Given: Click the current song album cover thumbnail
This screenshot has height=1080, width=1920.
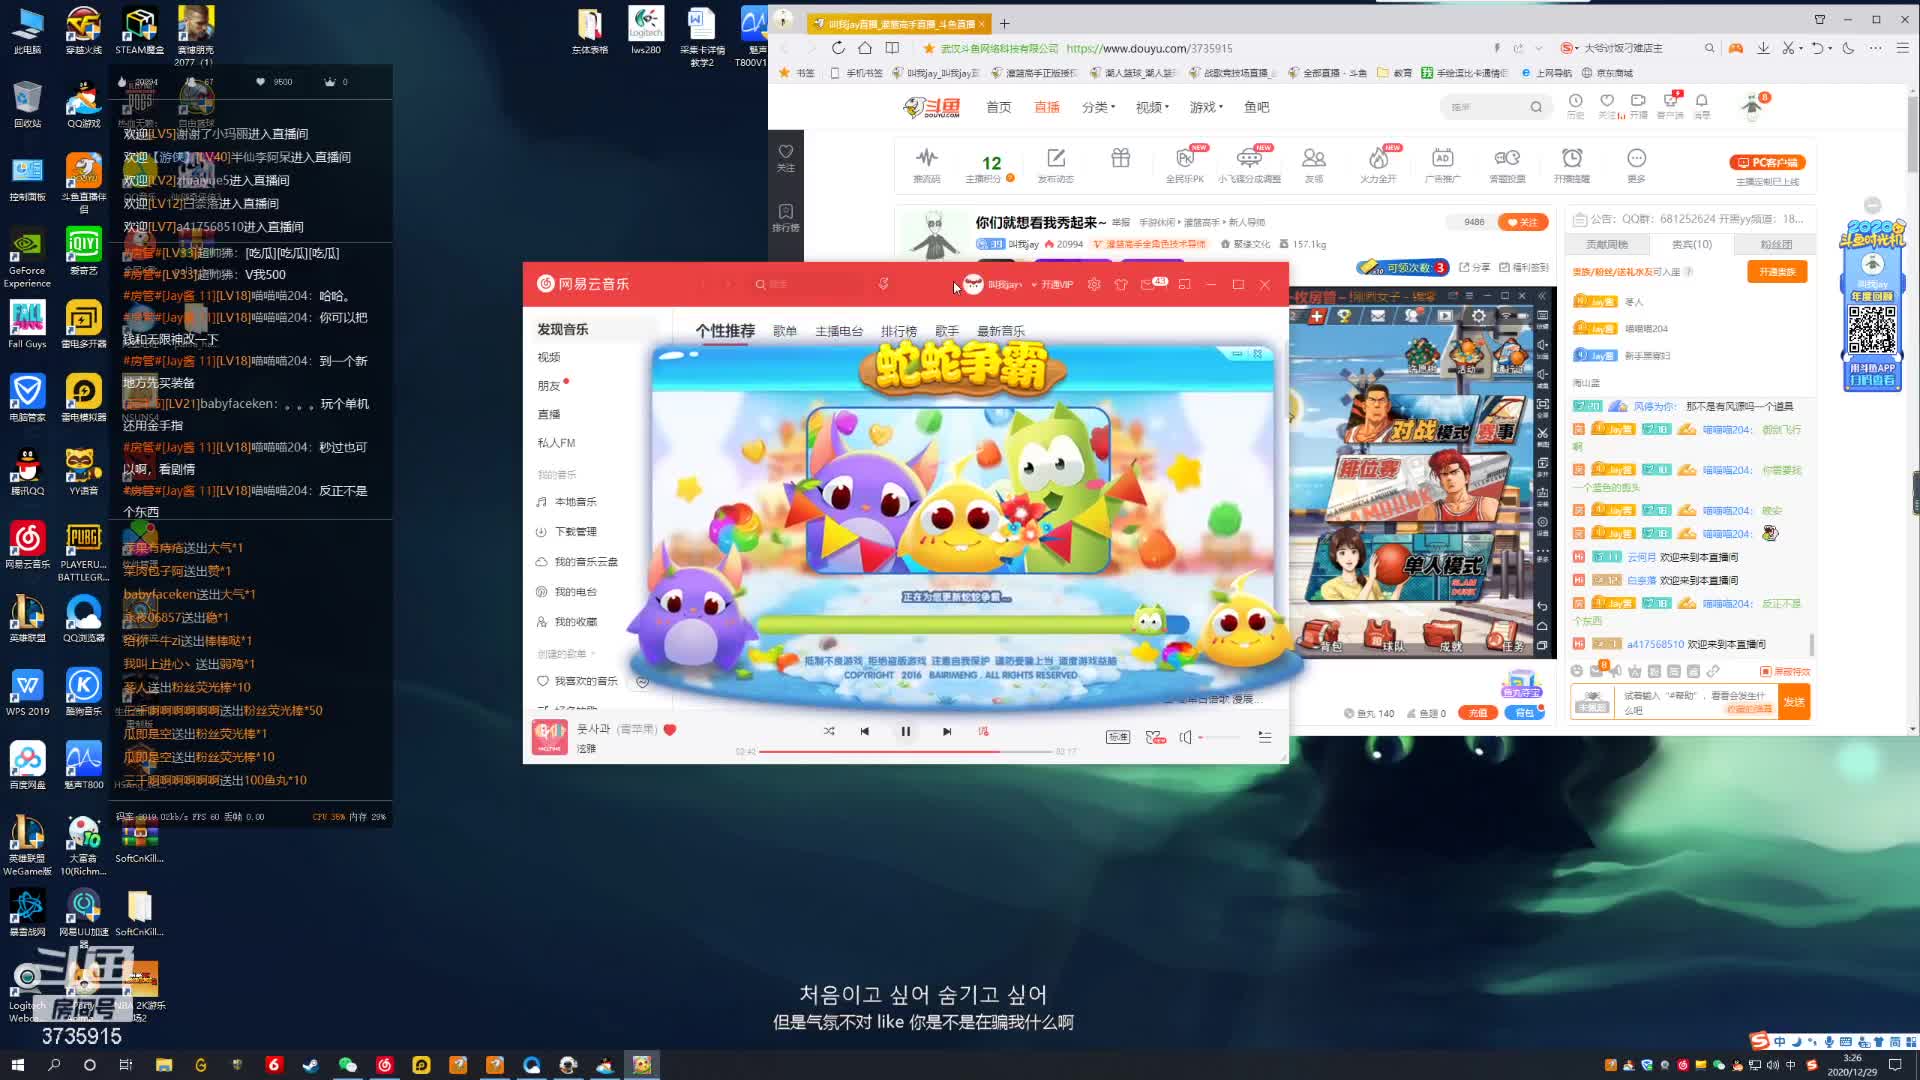Looking at the screenshot, I should point(549,738).
